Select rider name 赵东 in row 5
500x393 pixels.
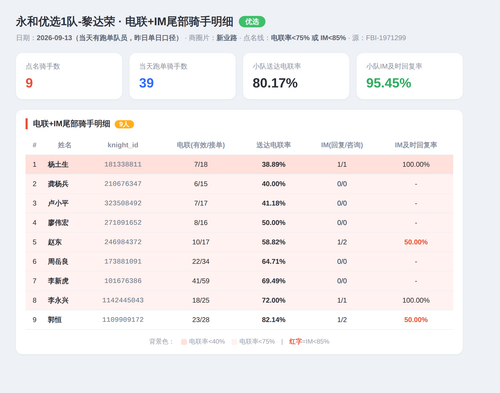tap(55, 242)
